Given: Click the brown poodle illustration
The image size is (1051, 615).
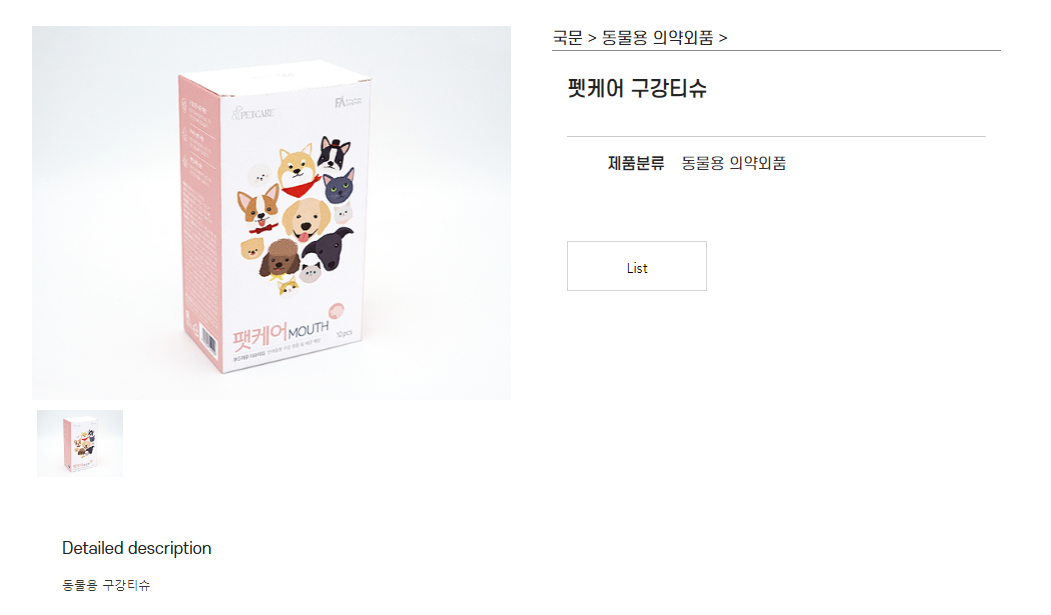Looking at the screenshot, I should (x=280, y=259).
